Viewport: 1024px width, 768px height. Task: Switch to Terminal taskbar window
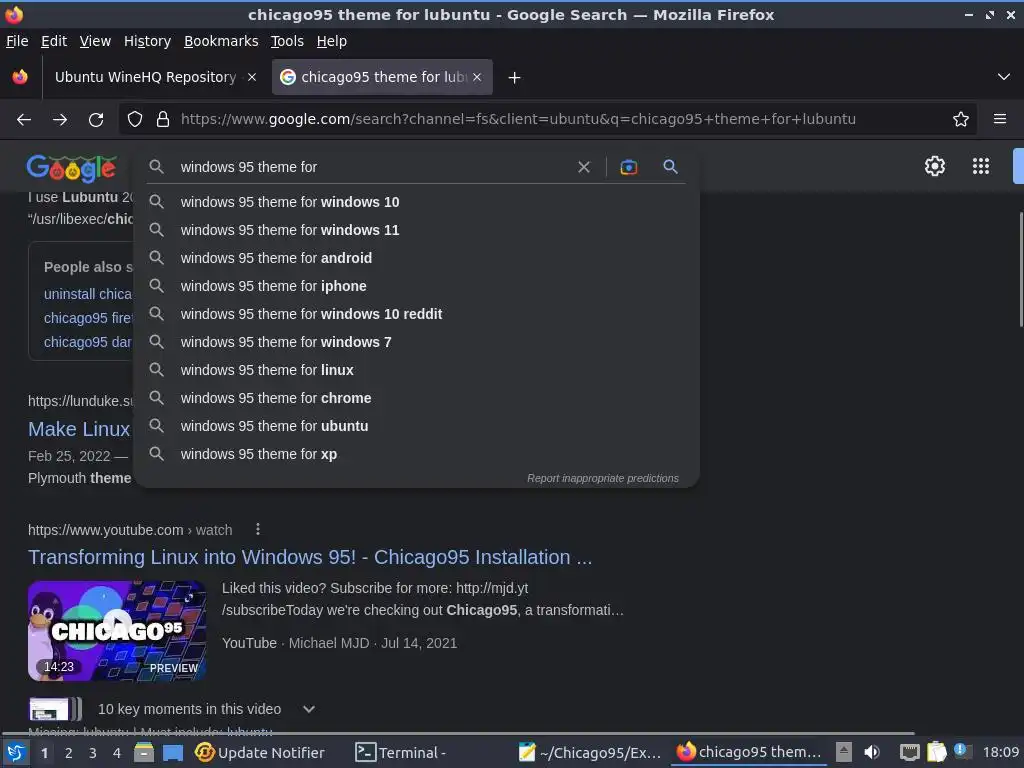400,753
